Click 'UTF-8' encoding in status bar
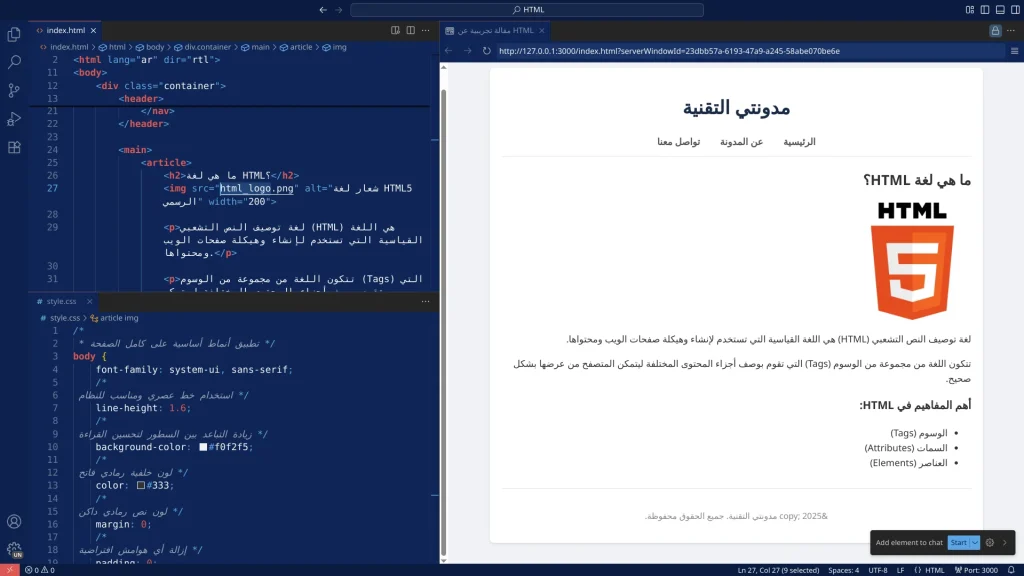 pyautogui.click(x=878, y=570)
